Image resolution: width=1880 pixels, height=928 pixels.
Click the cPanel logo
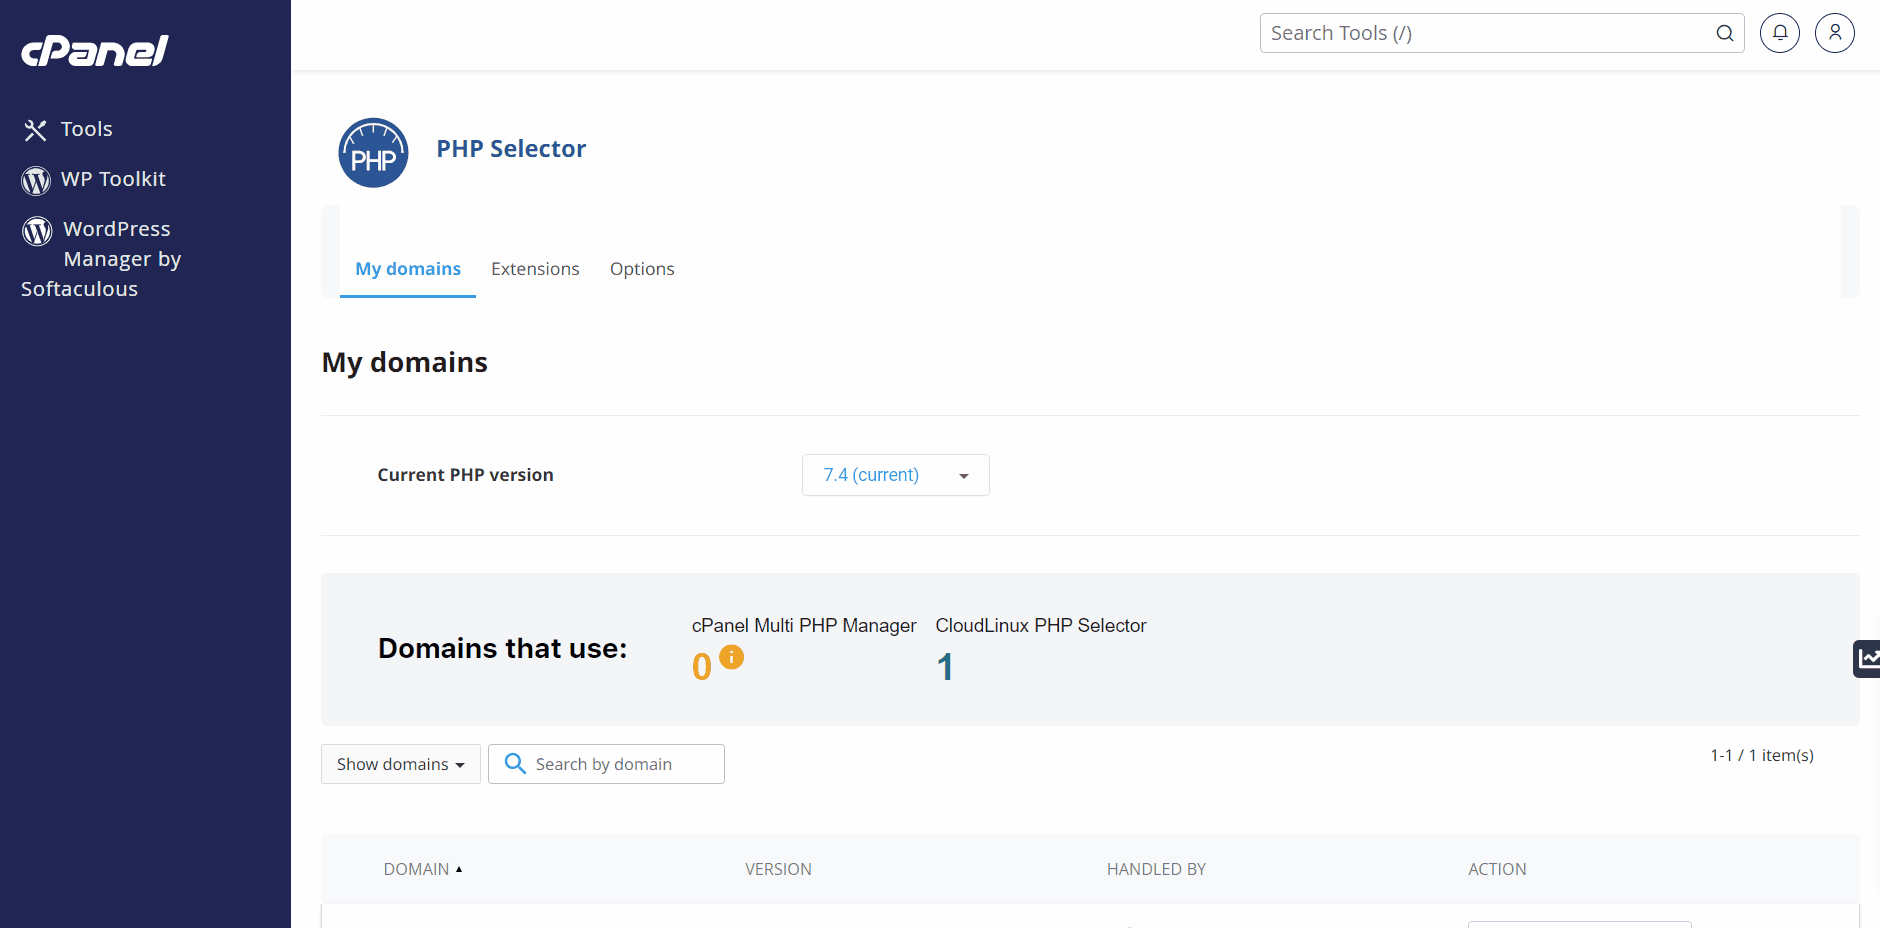pos(95,51)
